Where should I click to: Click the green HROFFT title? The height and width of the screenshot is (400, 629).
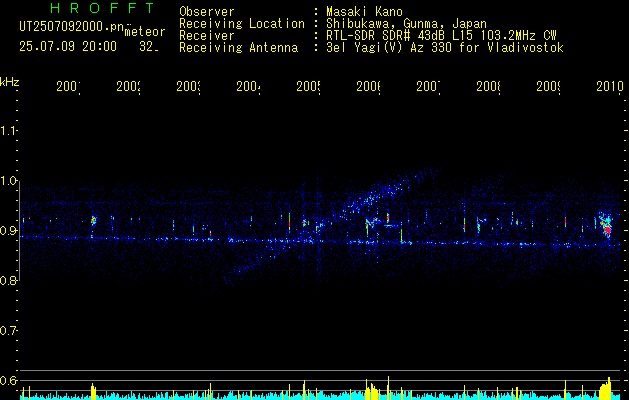pyautogui.click(x=102, y=8)
